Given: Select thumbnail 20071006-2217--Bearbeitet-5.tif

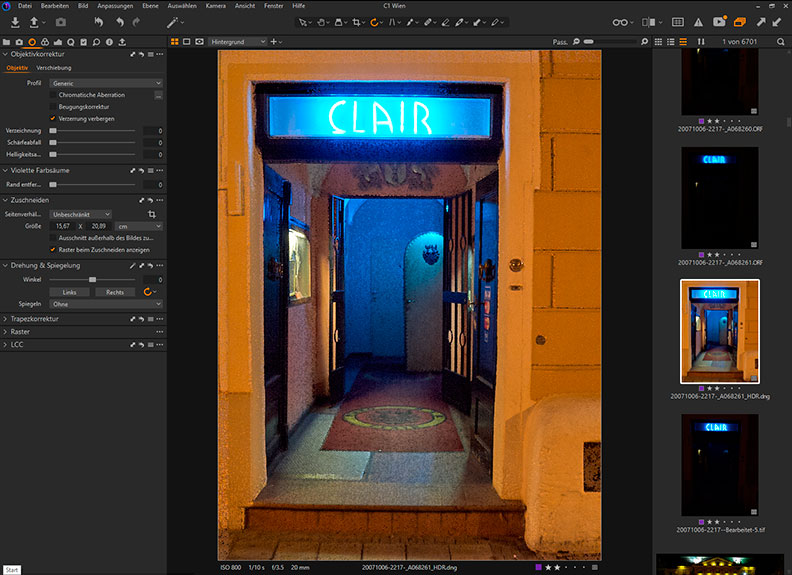Looking at the screenshot, I should (720, 465).
